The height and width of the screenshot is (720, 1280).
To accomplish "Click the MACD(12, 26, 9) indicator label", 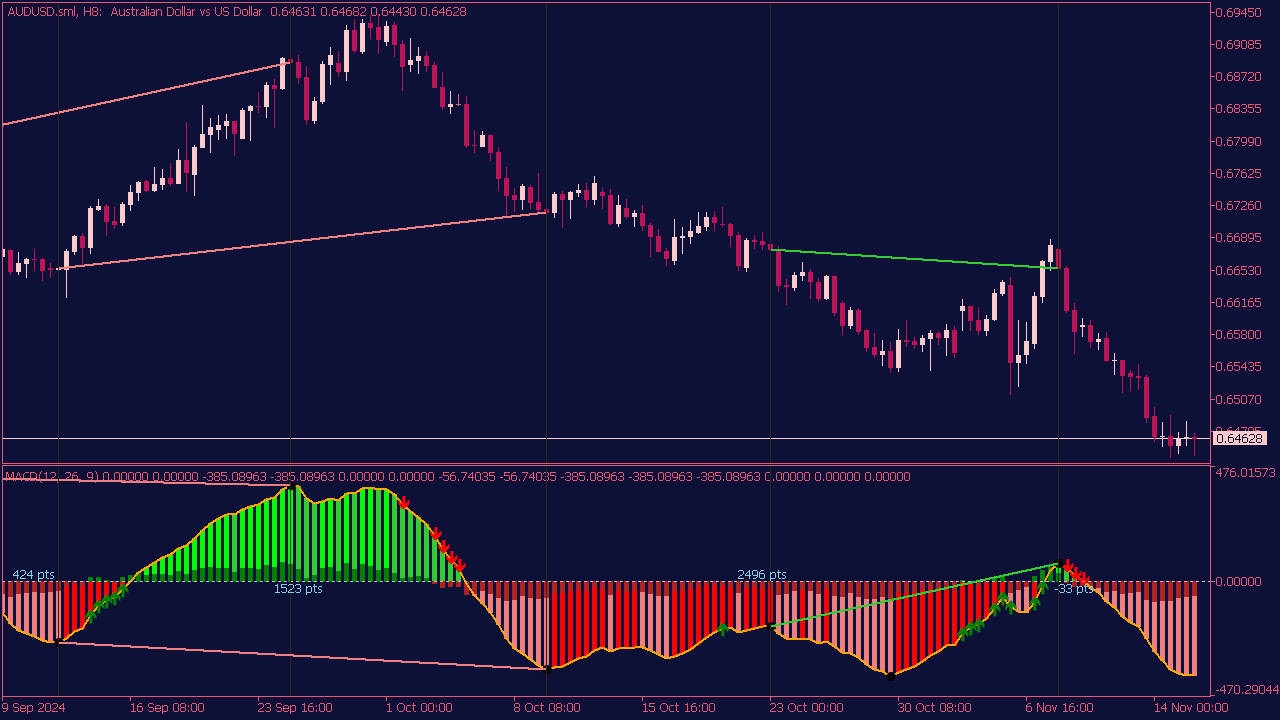I will click(51, 477).
